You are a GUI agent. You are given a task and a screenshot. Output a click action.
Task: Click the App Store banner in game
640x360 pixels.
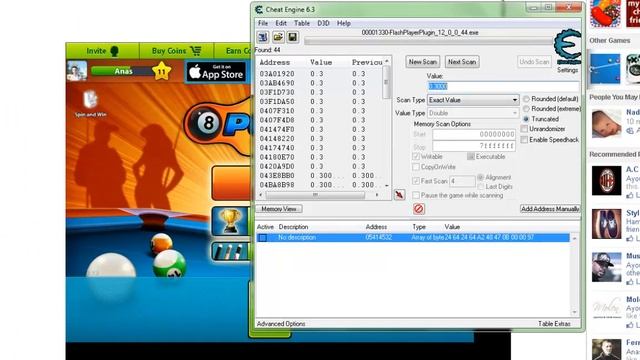(216, 72)
